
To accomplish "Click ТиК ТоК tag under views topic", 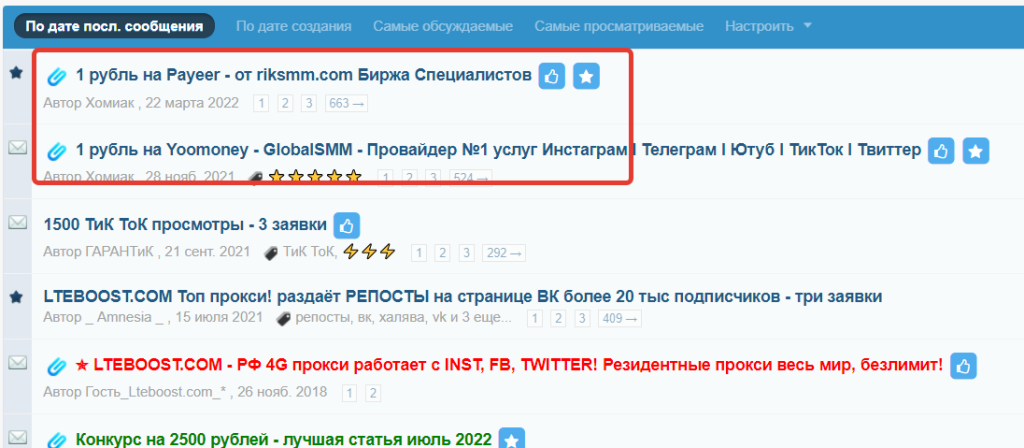I will [310, 252].
